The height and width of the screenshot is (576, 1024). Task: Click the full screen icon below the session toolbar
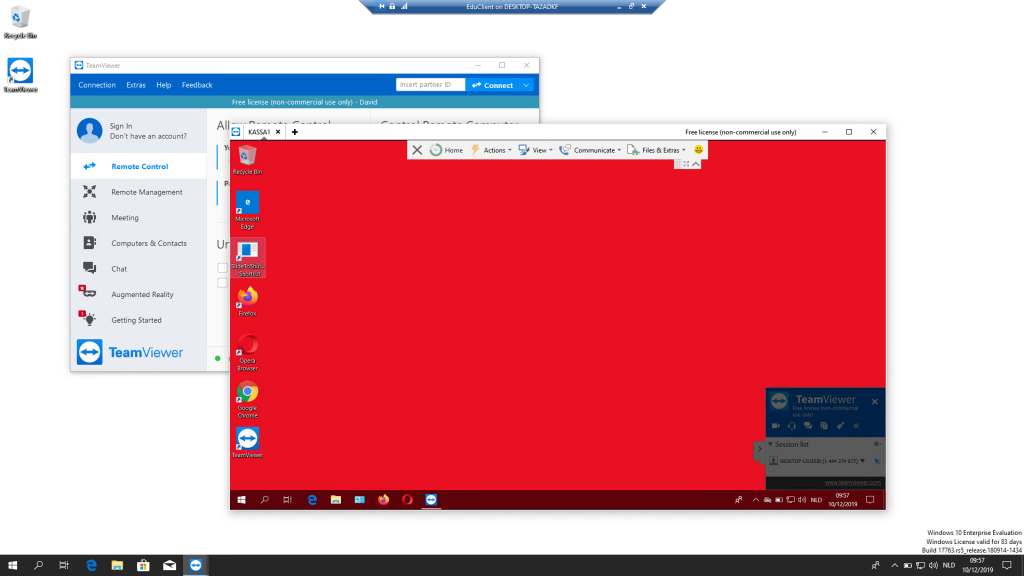[x=686, y=164]
